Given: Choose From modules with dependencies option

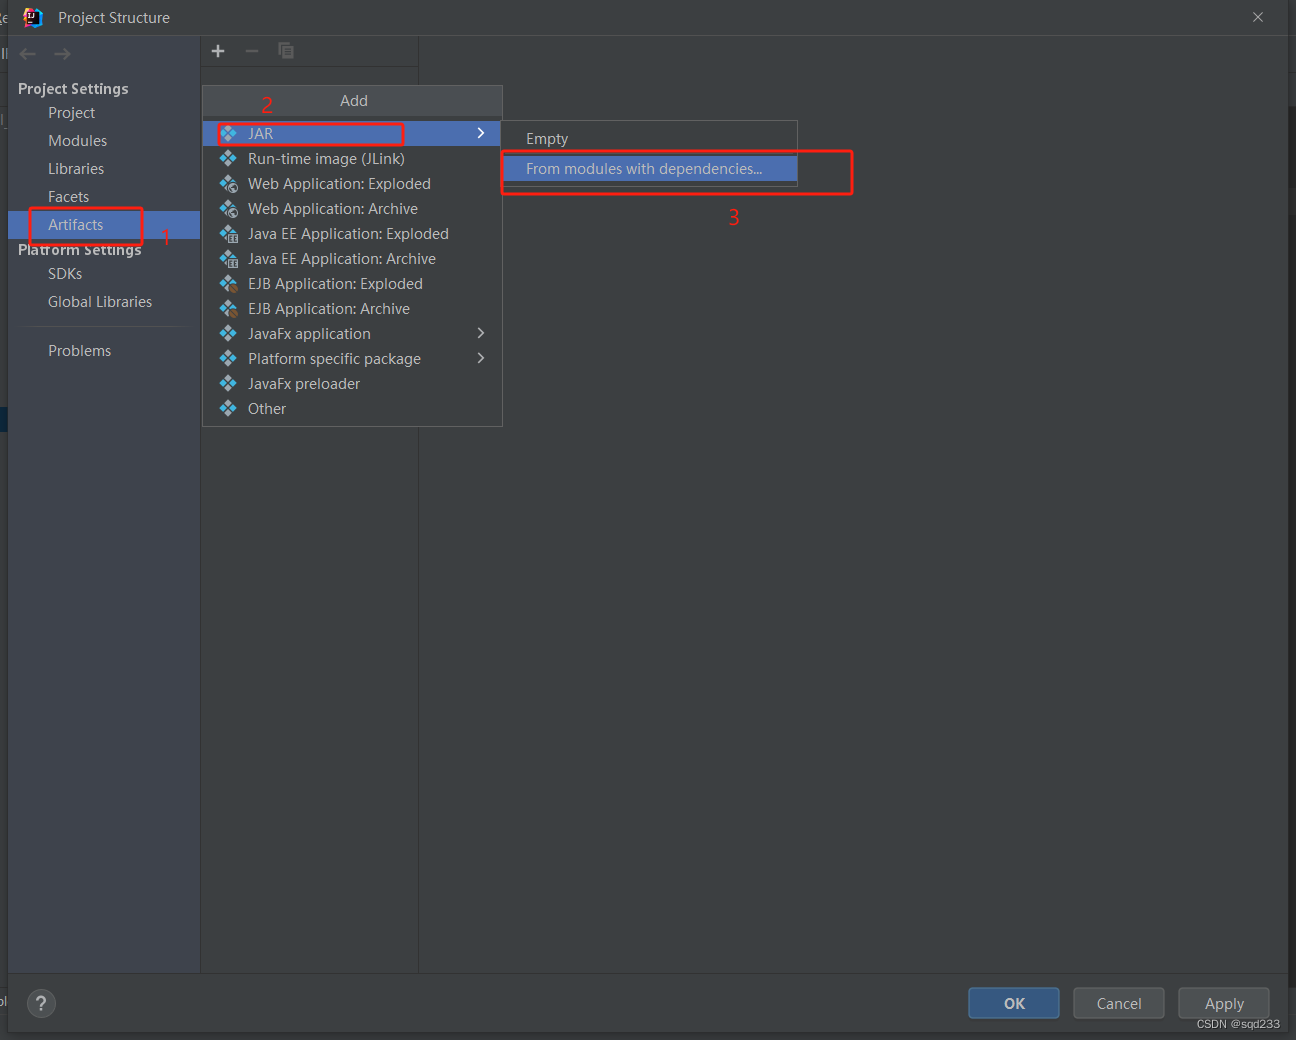Looking at the screenshot, I should click(x=649, y=169).
